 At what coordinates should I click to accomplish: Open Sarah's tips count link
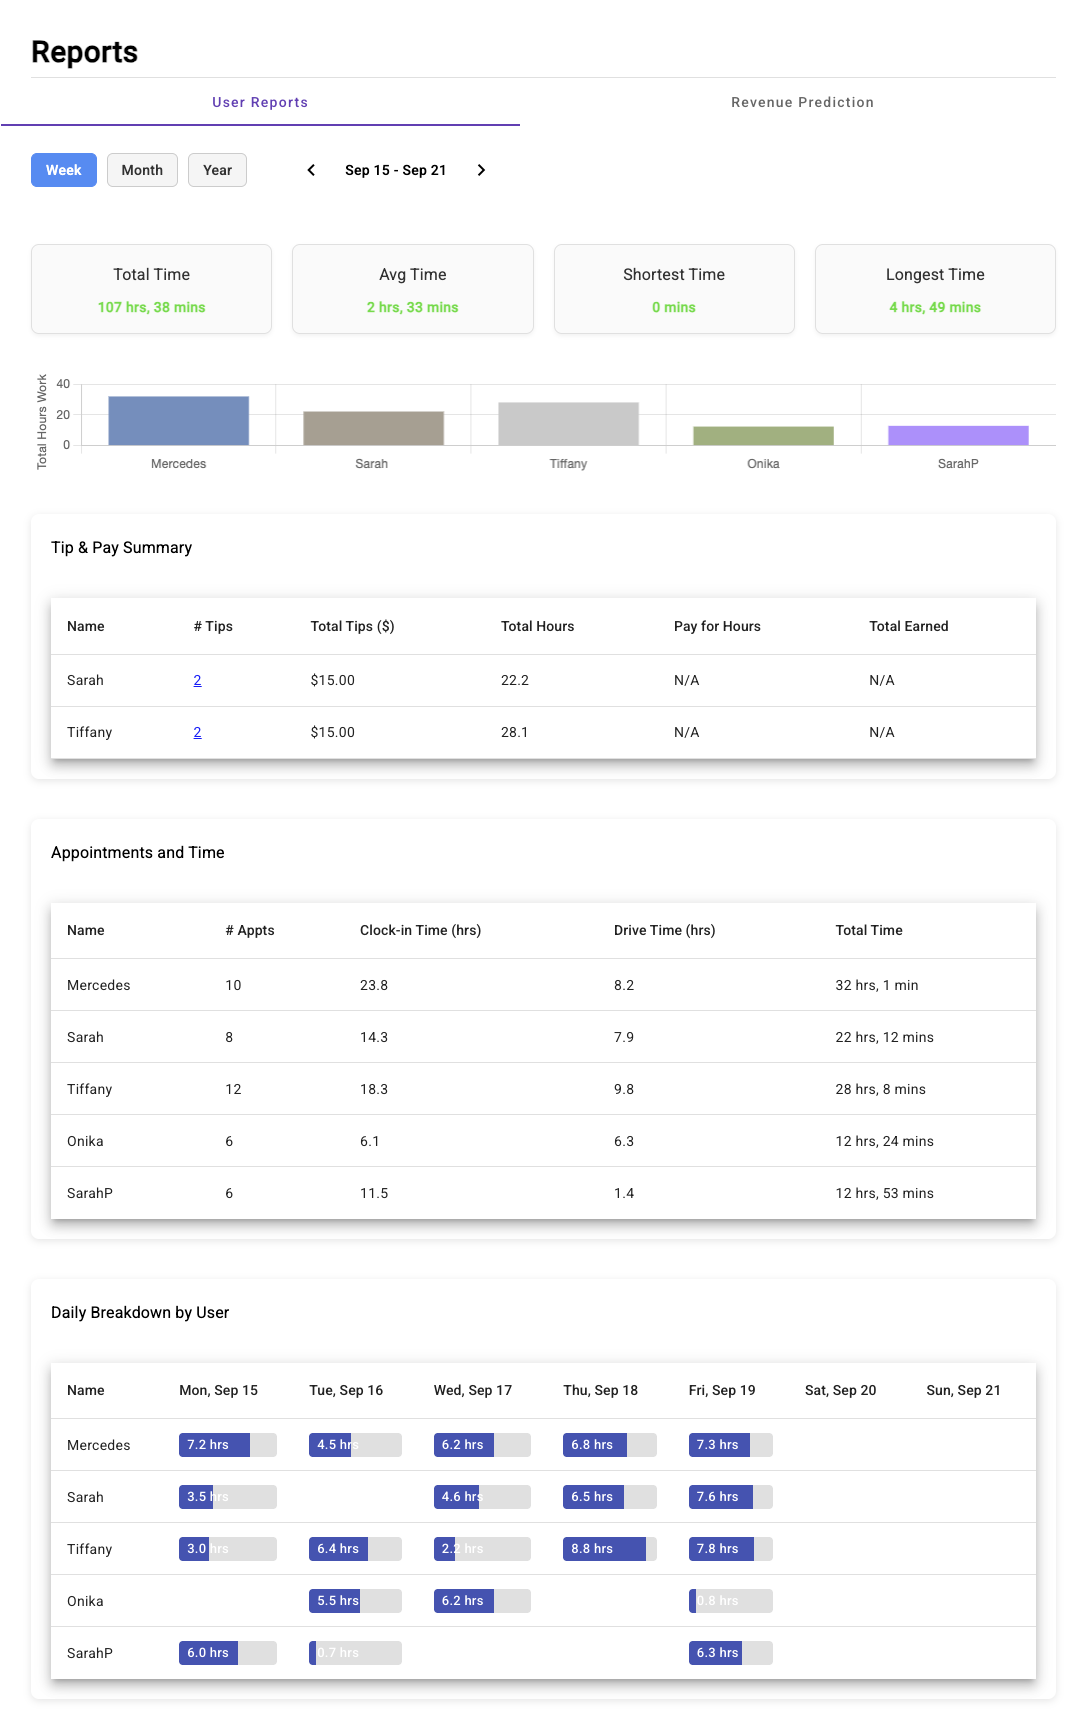point(197,680)
